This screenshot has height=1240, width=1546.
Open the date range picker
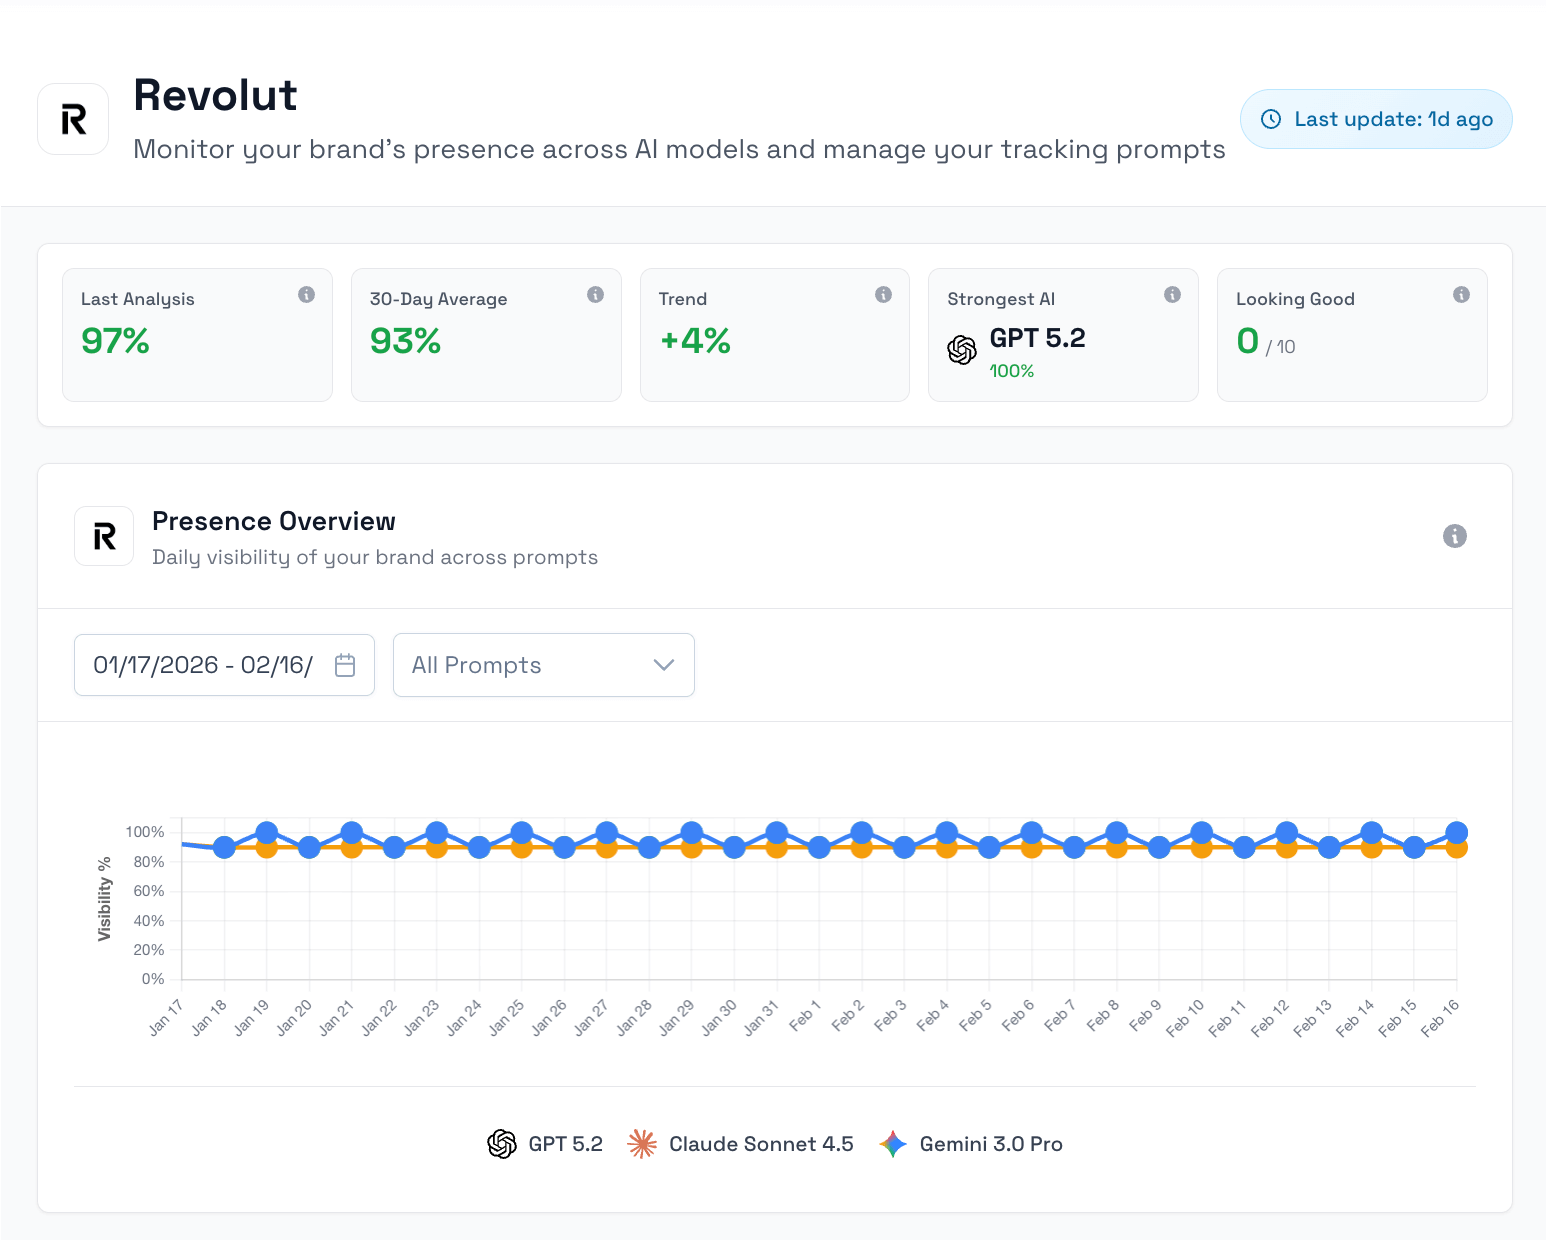(x=224, y=664)
